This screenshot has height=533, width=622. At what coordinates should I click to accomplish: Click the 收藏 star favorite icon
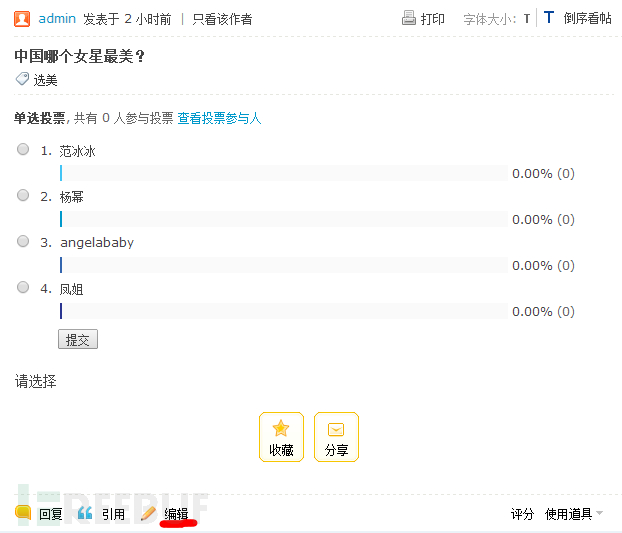pyautogui.click(x=281, y=428)
